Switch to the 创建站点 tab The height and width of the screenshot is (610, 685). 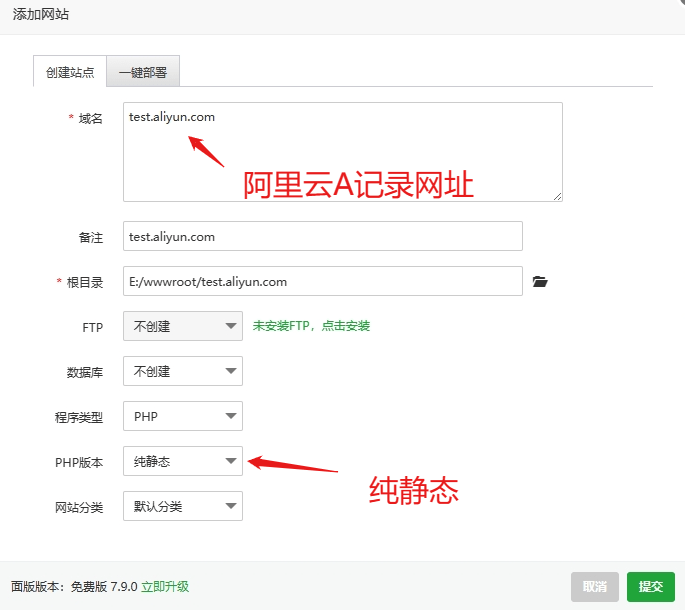70,72
